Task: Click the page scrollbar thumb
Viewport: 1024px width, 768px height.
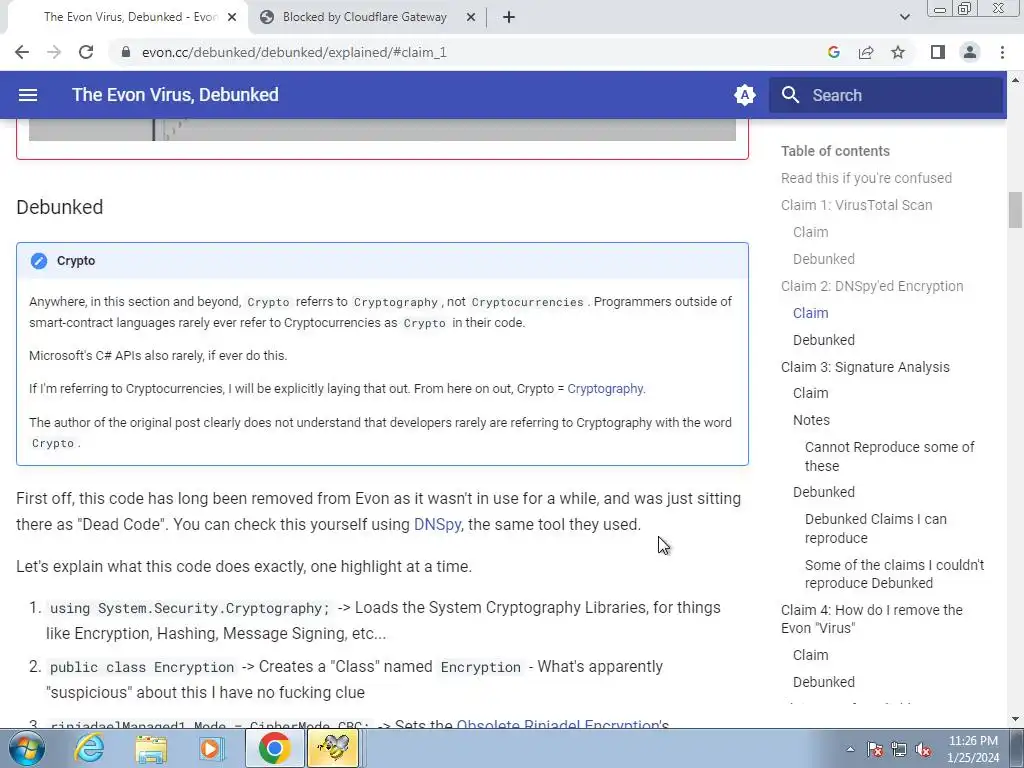Action: coord(1015,210)
